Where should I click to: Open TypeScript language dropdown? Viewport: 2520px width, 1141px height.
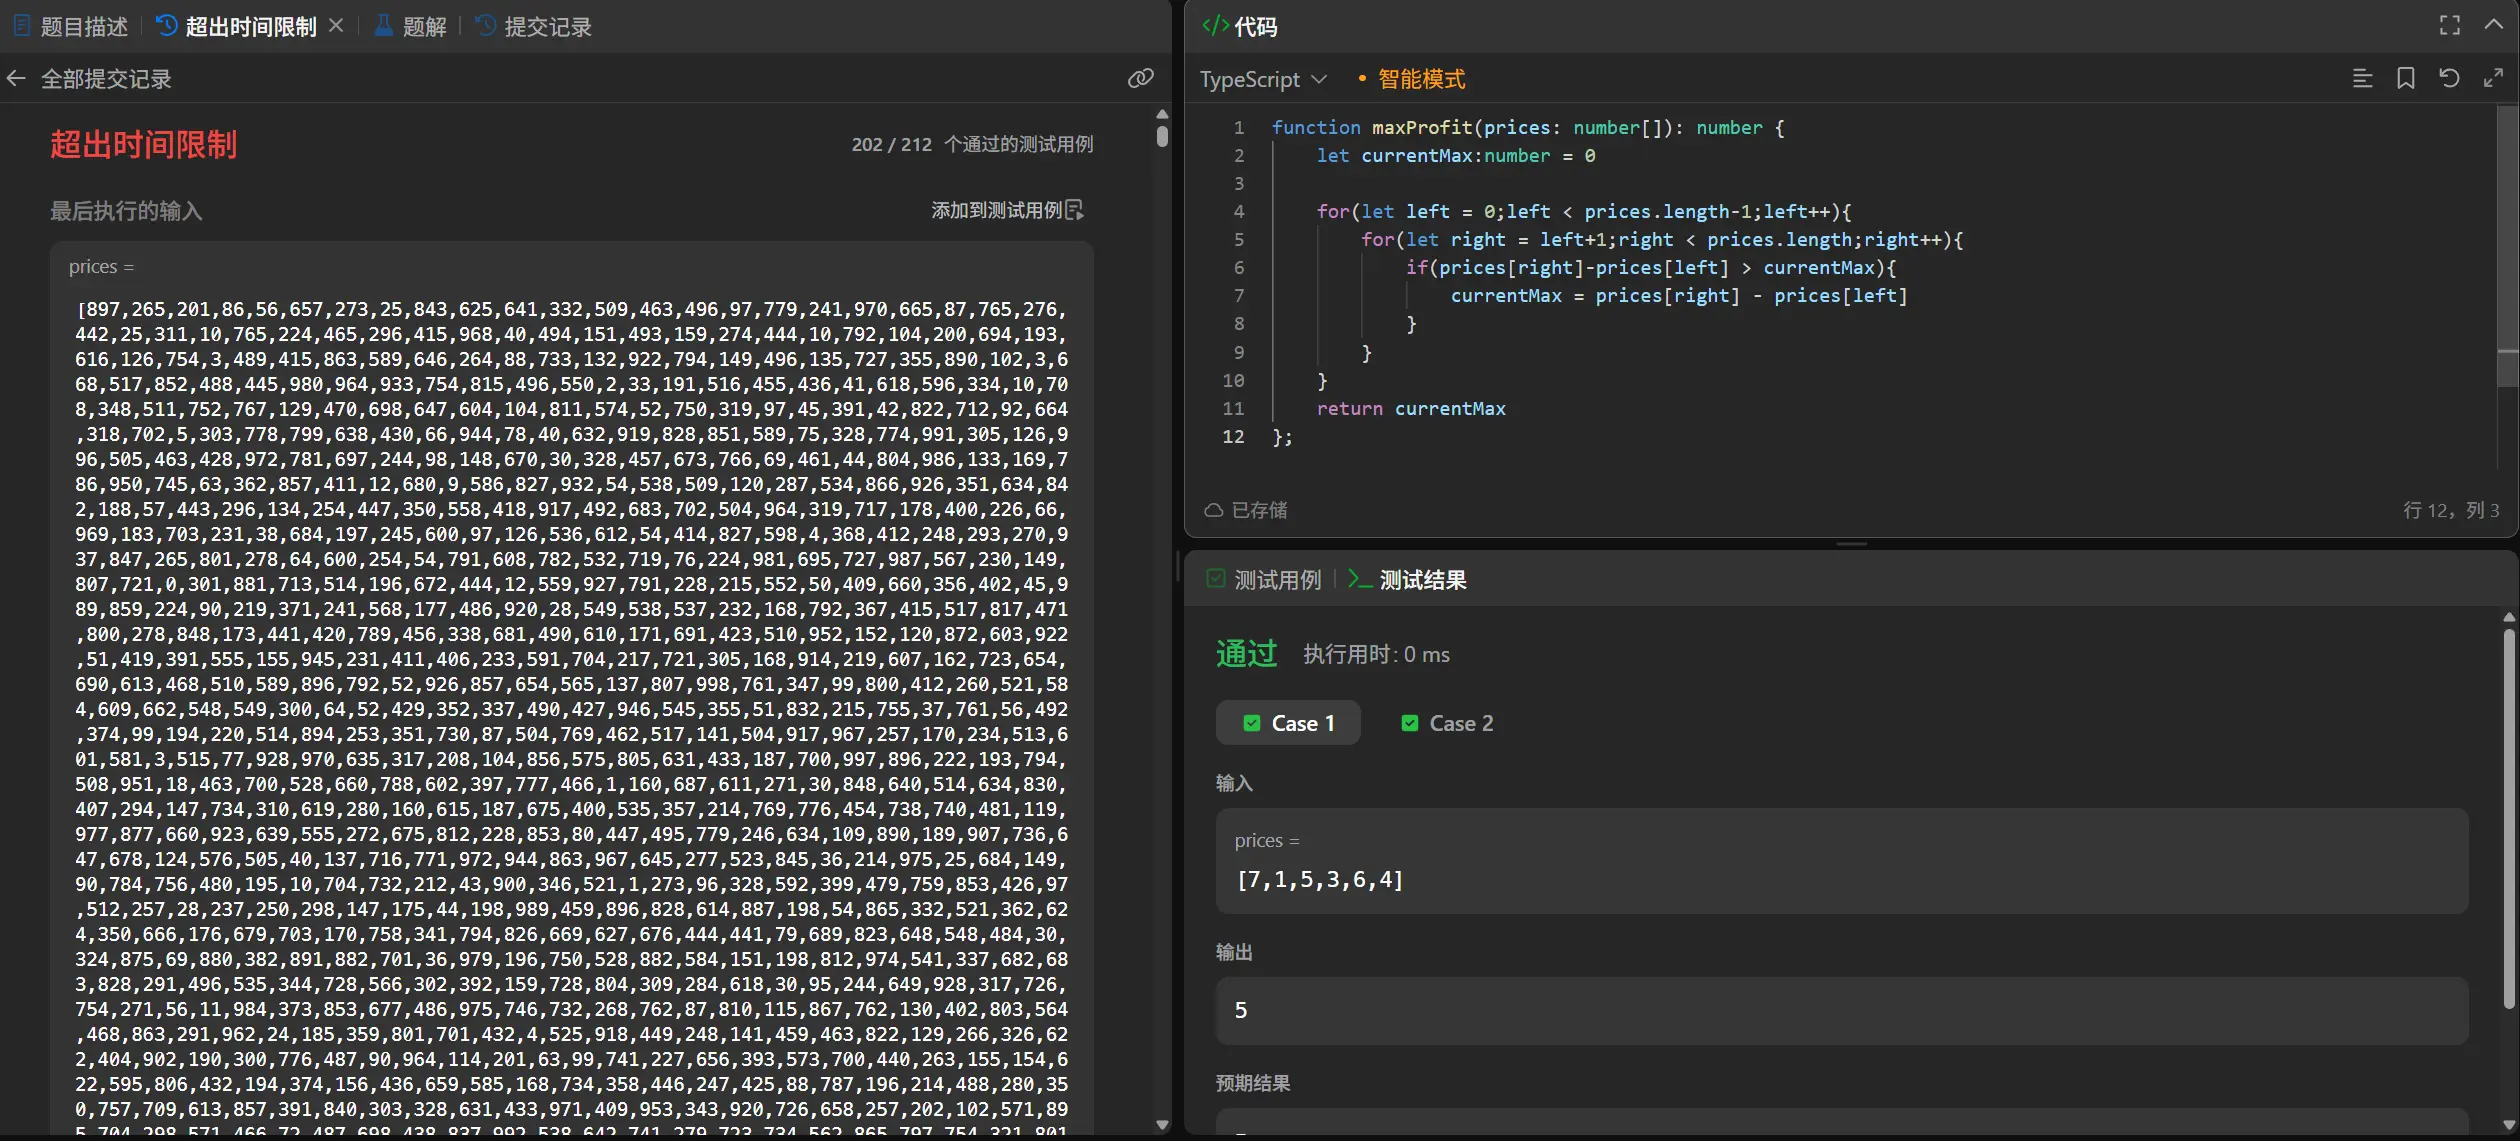(1262, 79)
